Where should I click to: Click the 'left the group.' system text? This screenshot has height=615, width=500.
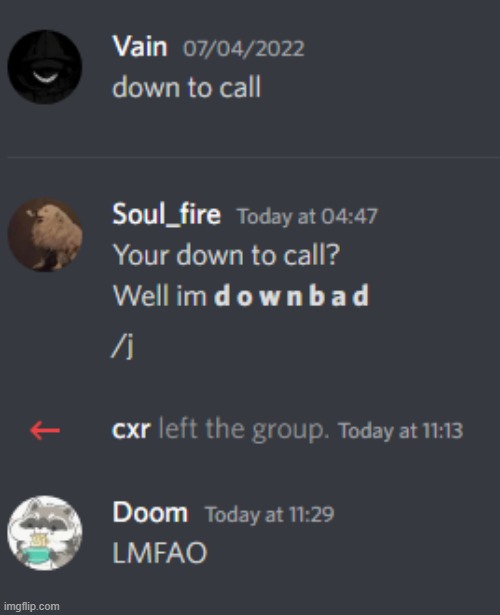pos(243,430)
